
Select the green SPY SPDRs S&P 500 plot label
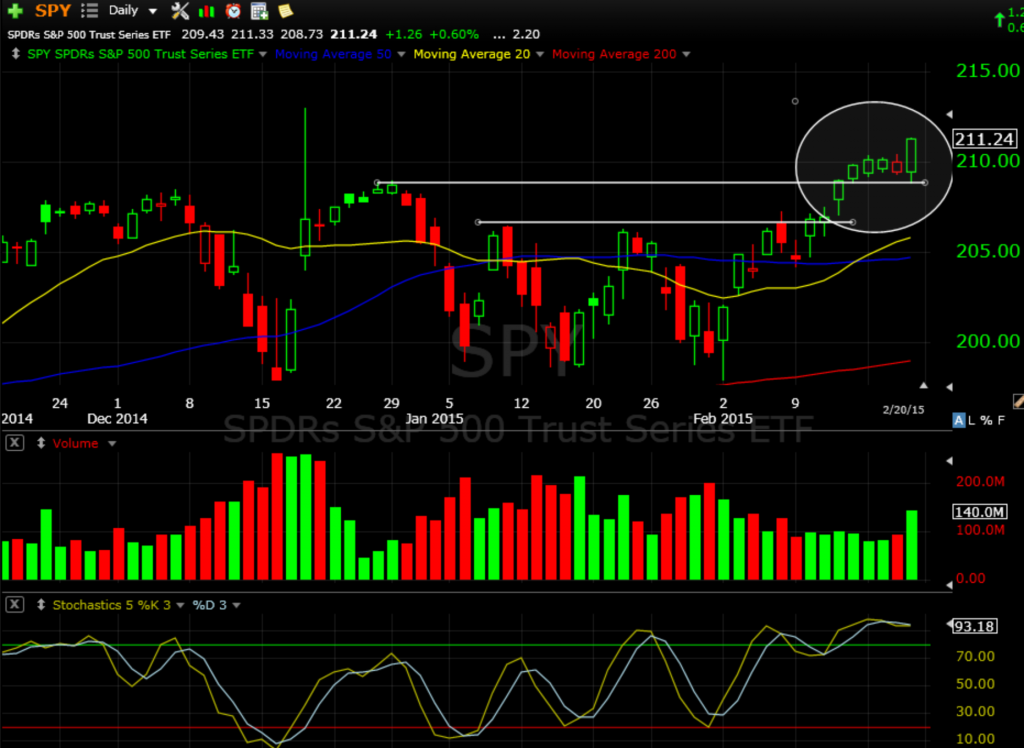(x=140, y=54)
